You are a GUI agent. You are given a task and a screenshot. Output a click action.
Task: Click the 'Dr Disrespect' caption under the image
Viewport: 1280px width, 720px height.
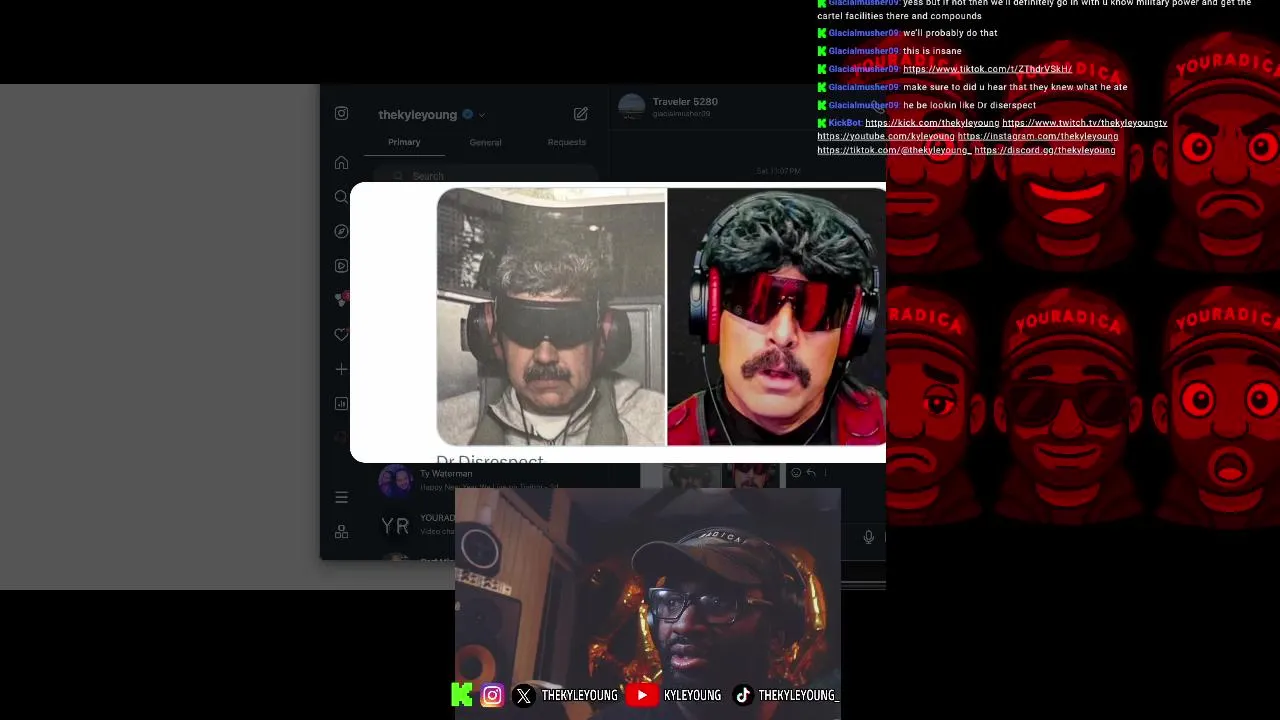coord(490,458)
